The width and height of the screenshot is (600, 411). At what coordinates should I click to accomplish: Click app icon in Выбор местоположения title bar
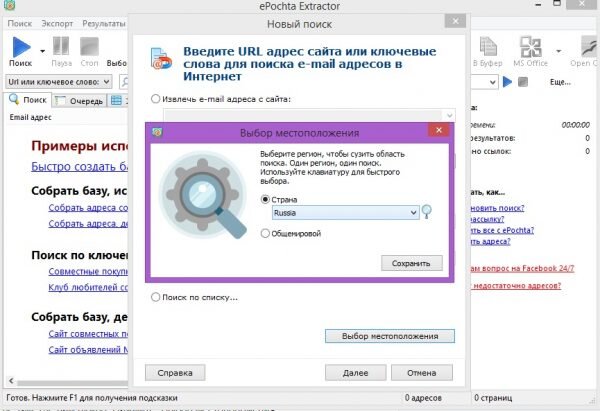[x=157, y=132]
